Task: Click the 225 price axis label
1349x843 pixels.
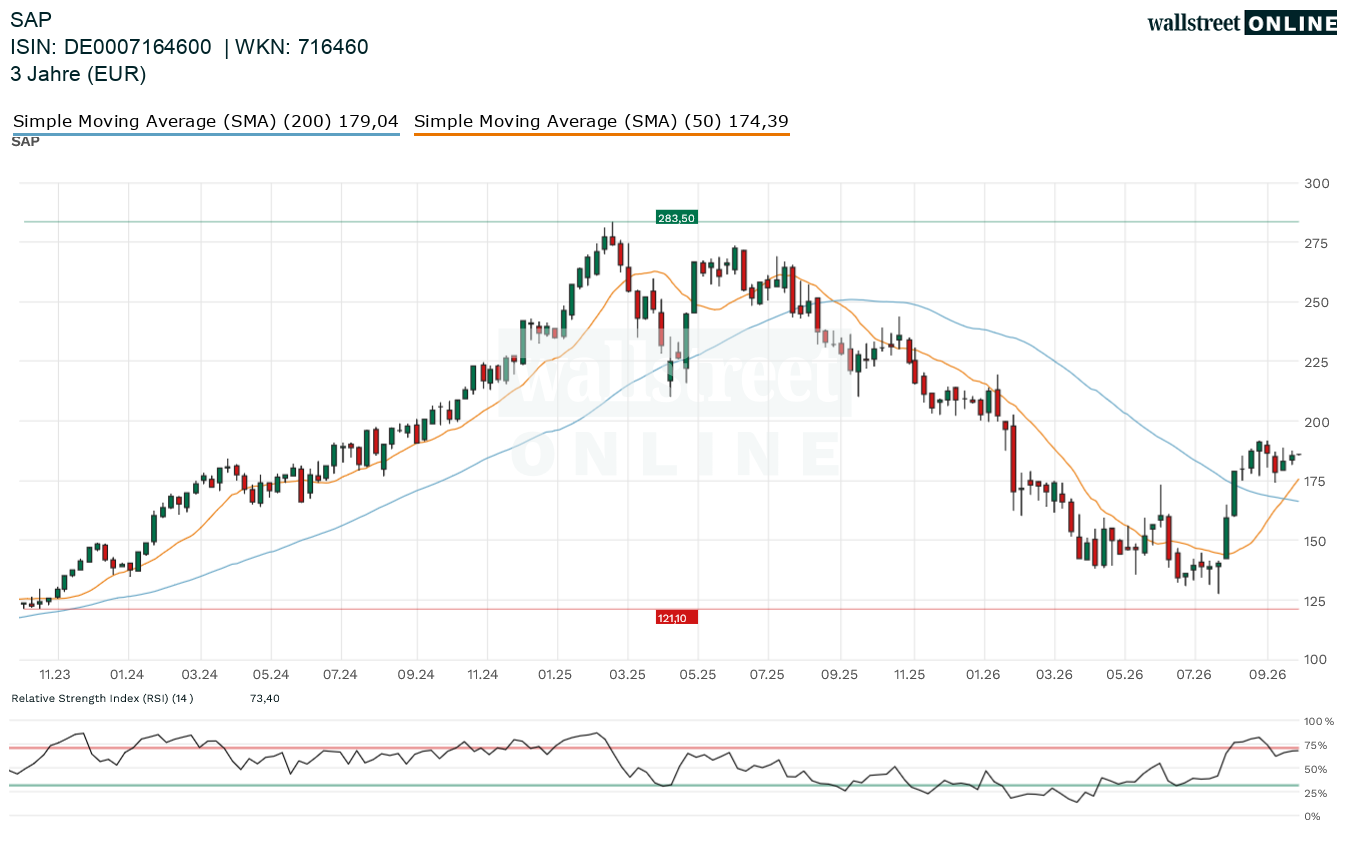Action: (x=1317, y=362)
